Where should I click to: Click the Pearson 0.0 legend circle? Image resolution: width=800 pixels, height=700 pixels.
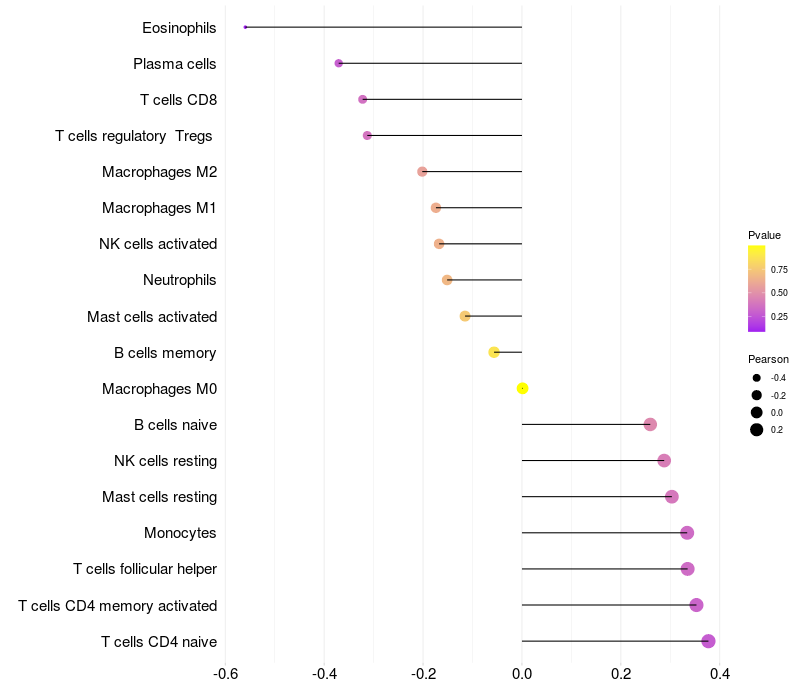[x=757, y=412]
